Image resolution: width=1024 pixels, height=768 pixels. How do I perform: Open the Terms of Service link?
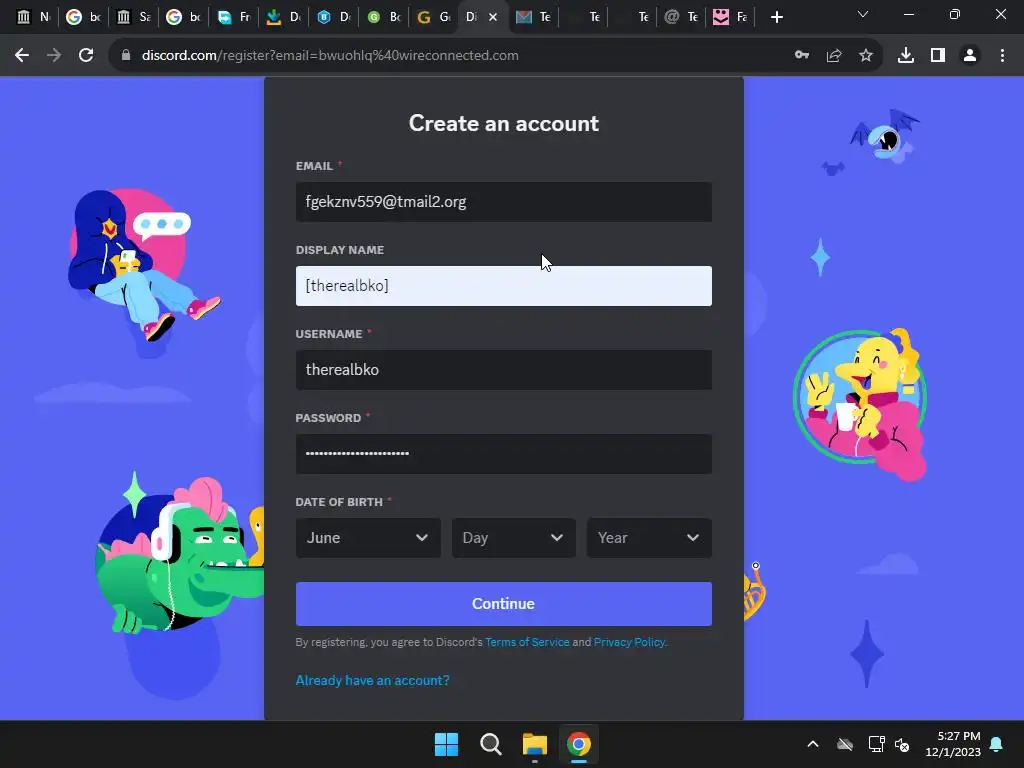tap(527, 642)
